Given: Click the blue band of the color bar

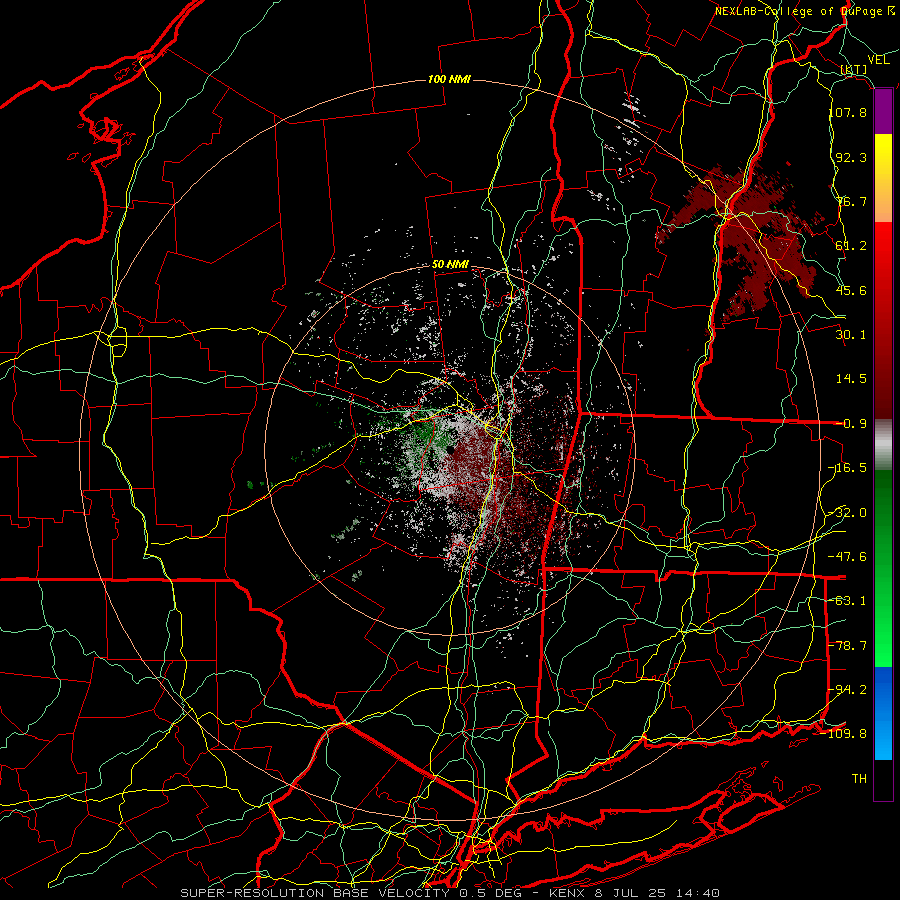Looking at the screenshot, I should coord(883,713).
